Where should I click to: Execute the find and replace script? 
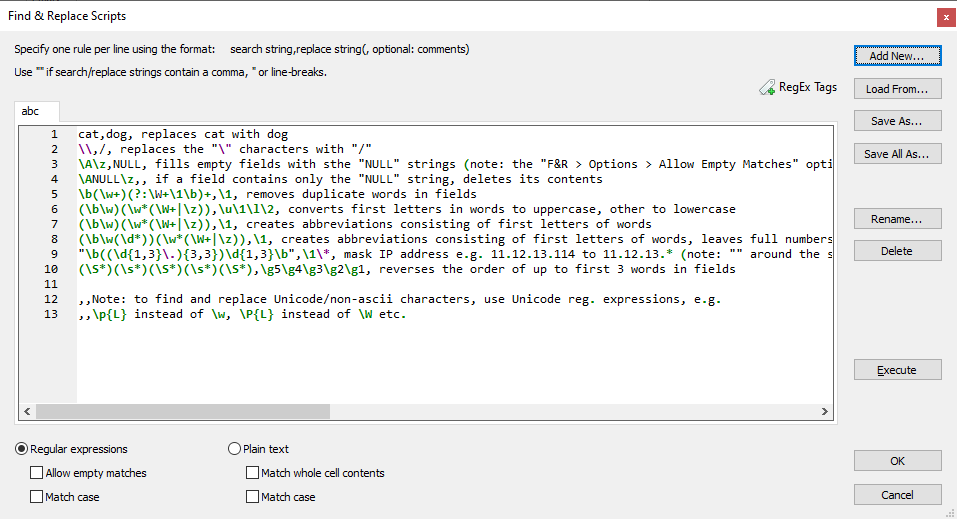point(897,370)
